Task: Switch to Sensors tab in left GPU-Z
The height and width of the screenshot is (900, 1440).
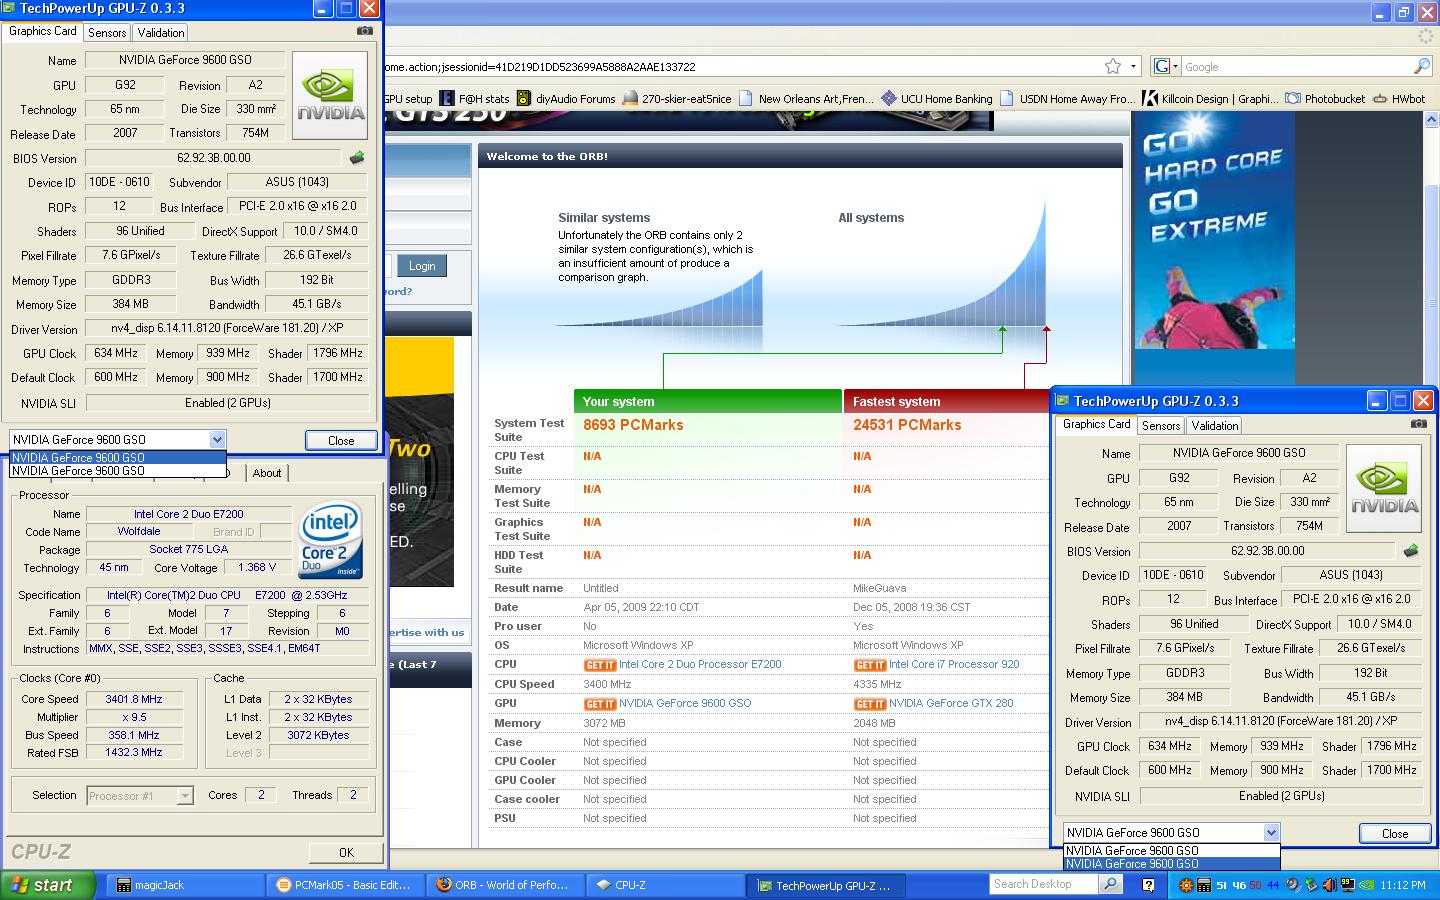Action: (x=107, y=32)
